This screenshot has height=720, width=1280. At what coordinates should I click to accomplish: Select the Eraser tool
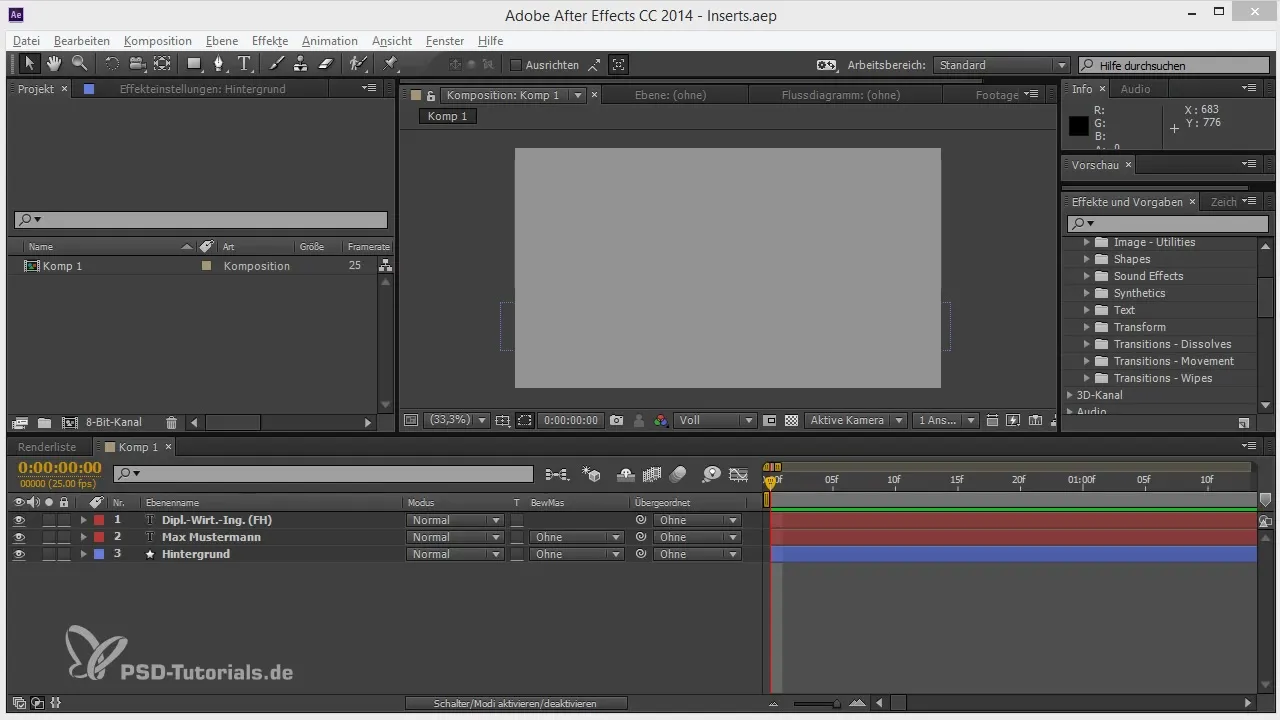(x=325, y=64)
